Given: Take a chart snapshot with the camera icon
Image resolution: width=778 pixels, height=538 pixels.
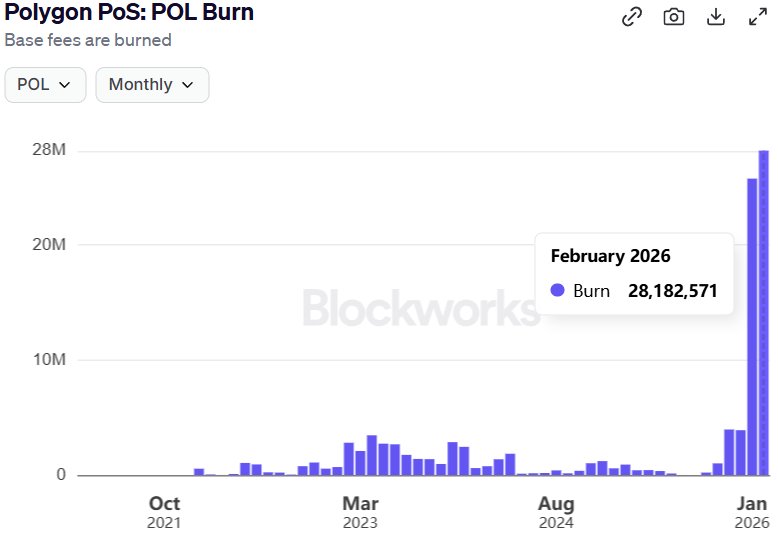Looking at the screenshot, I should (674, 17).
